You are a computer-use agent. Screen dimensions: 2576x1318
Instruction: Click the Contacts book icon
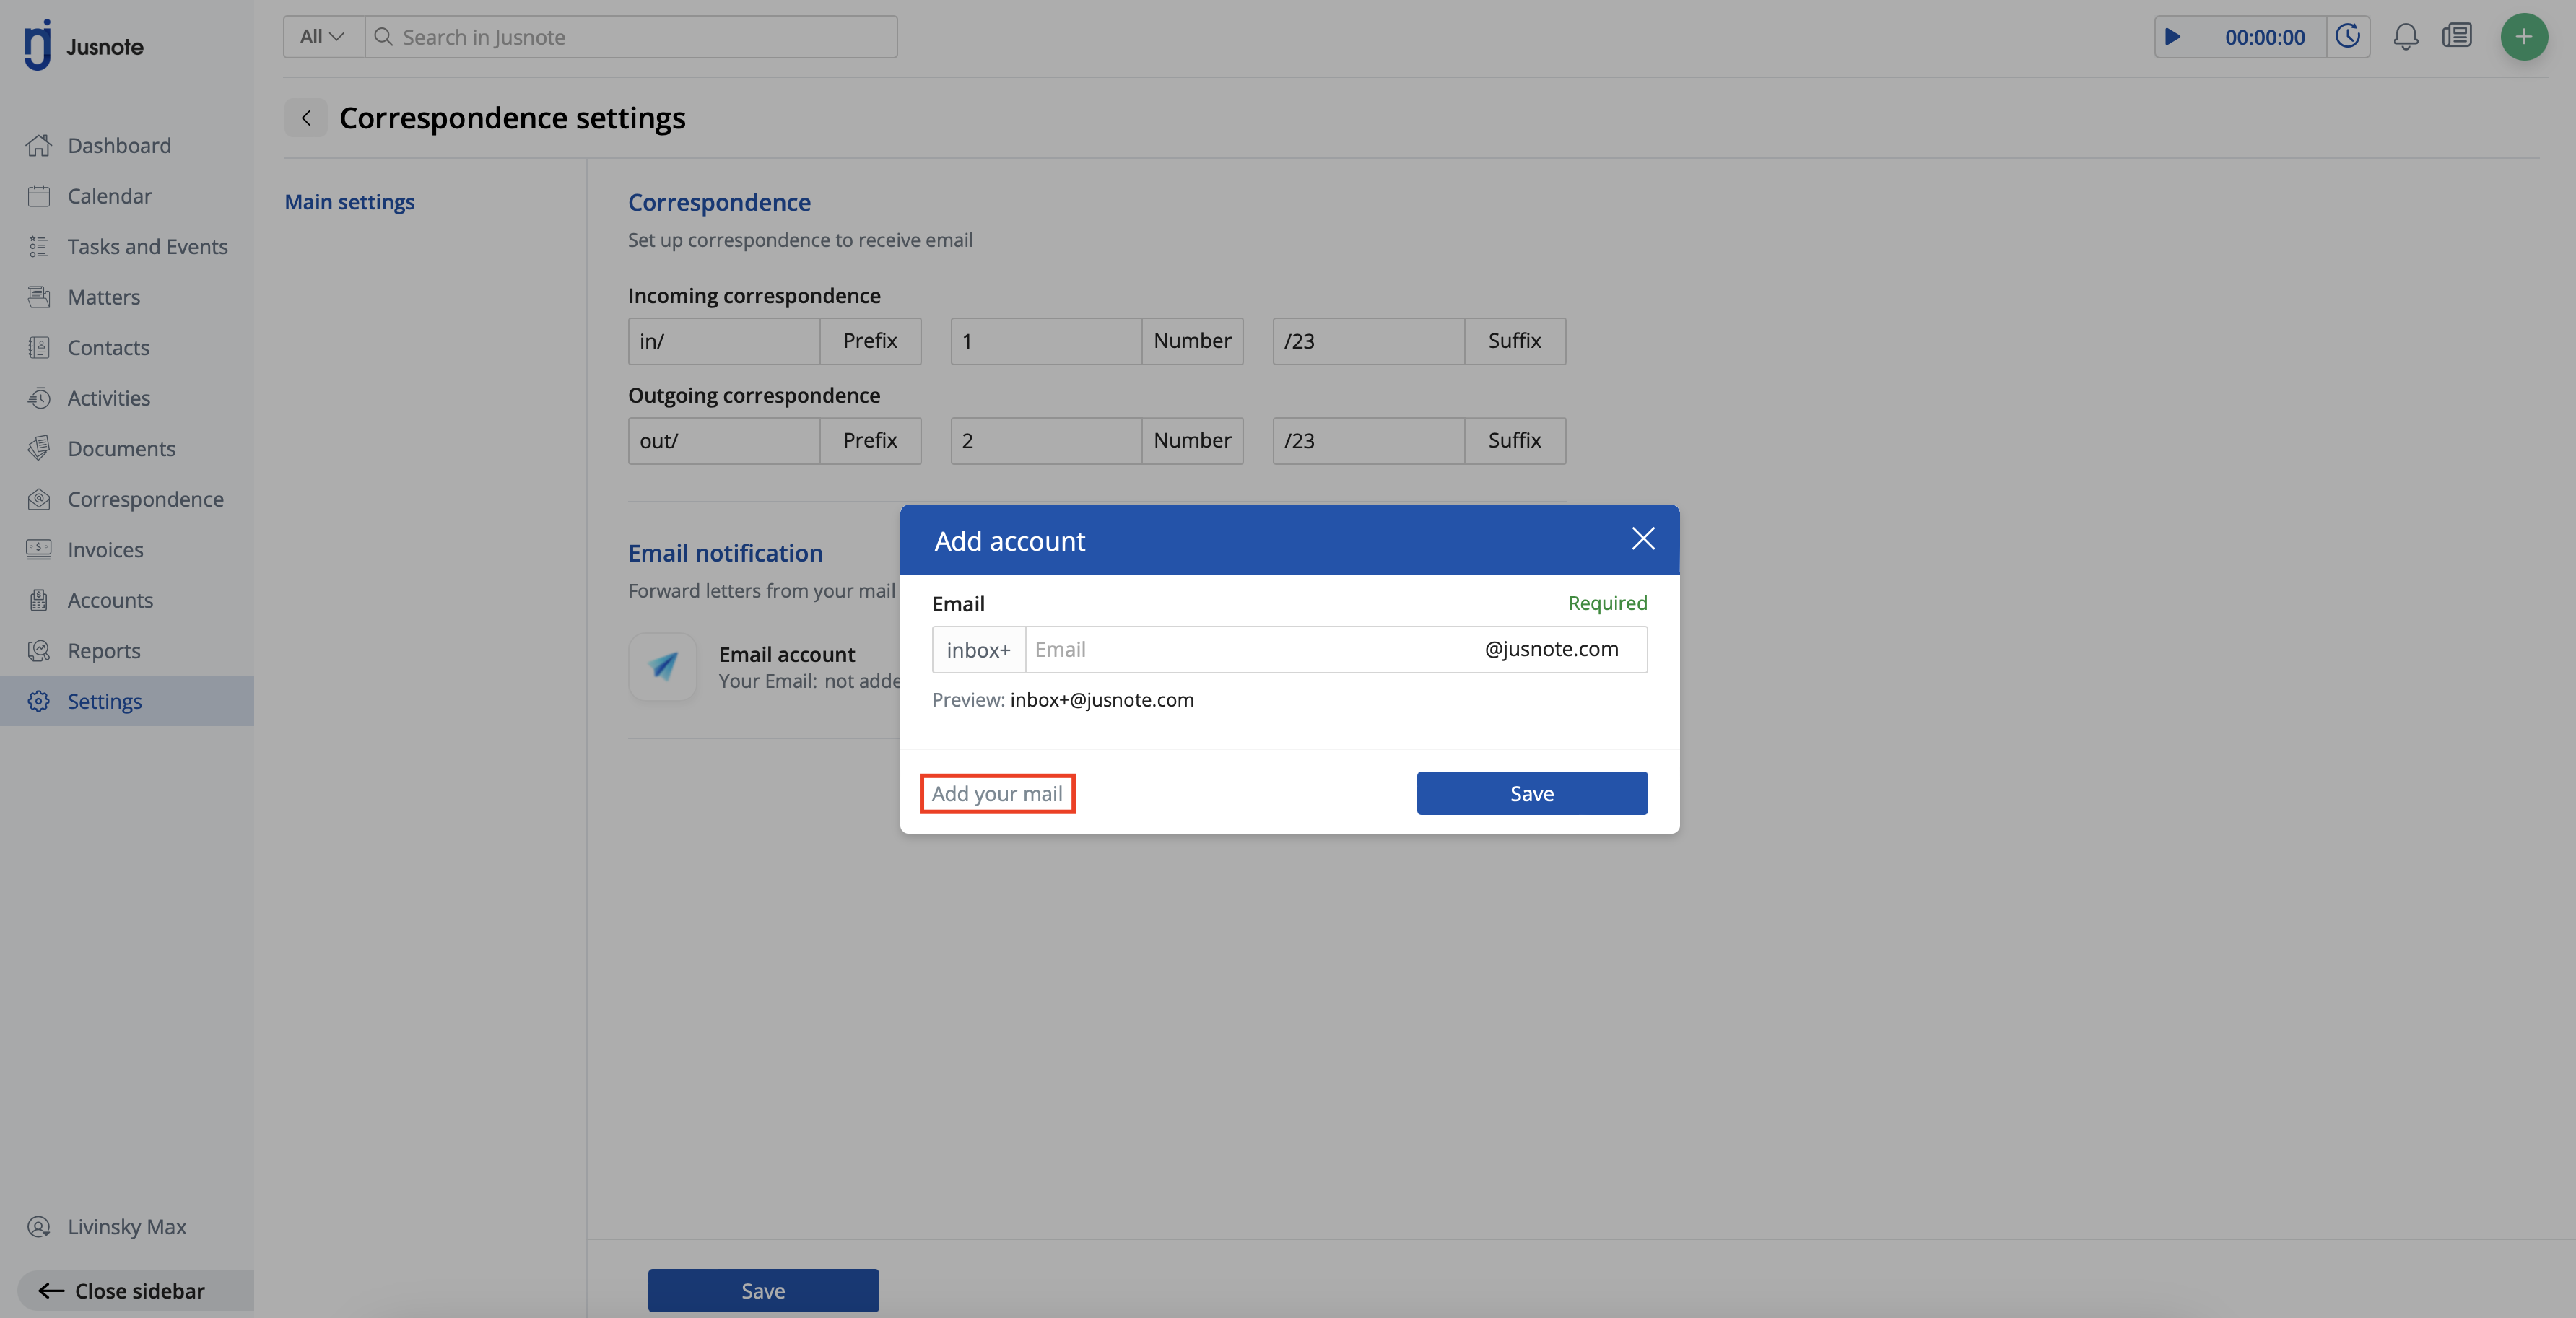[x=39, y=347]
